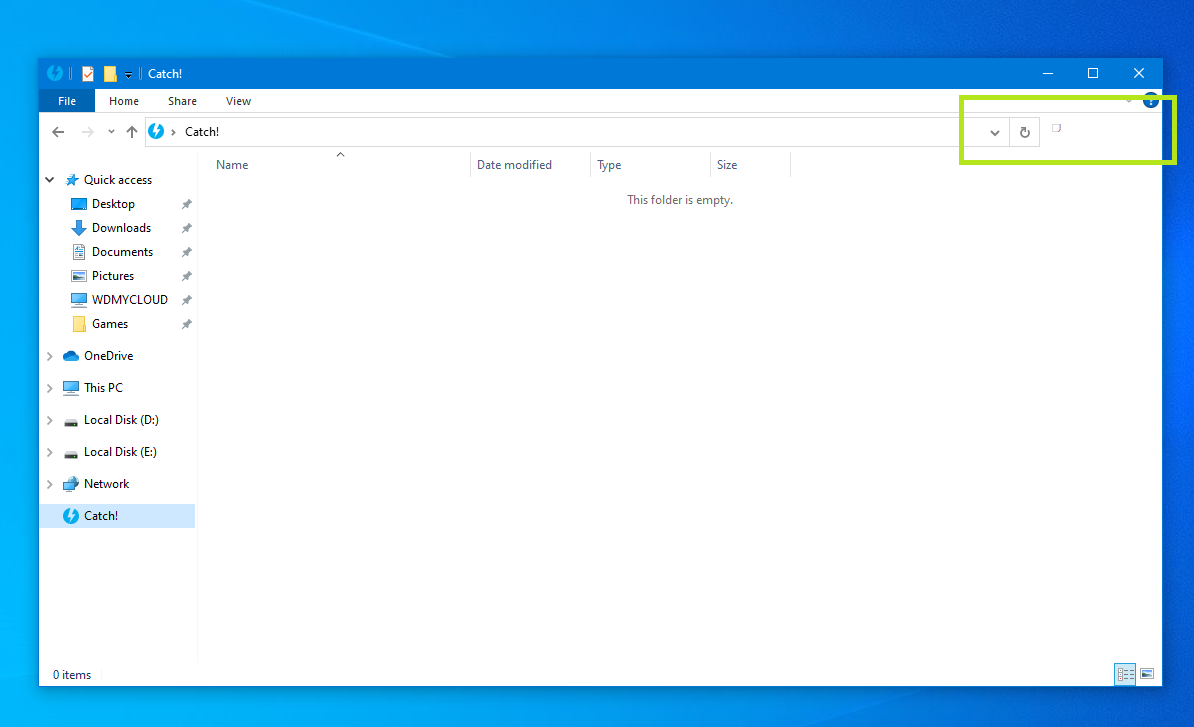Open Explorer help icon

(1150, 100)
